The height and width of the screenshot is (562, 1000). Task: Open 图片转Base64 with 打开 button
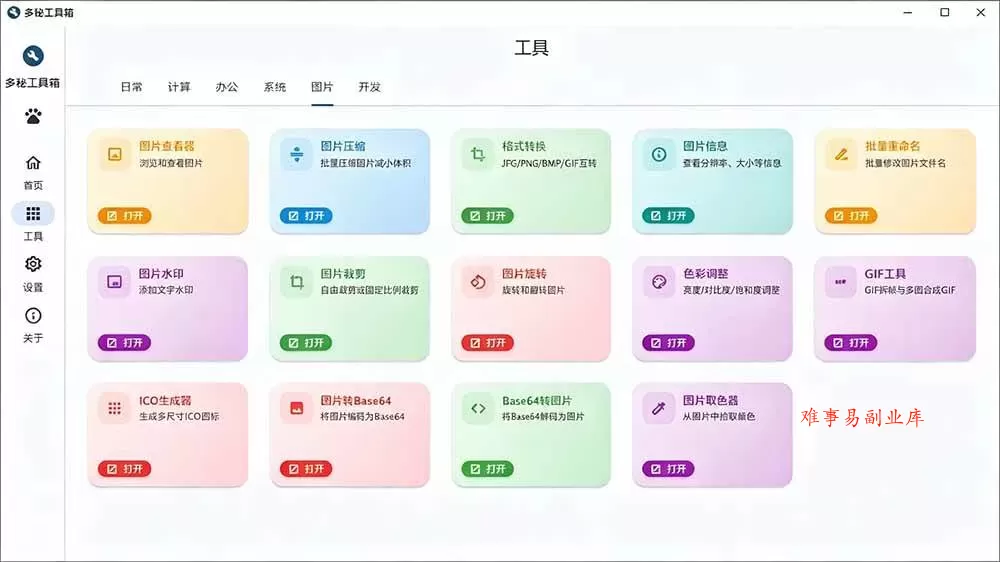coord(306,469)
